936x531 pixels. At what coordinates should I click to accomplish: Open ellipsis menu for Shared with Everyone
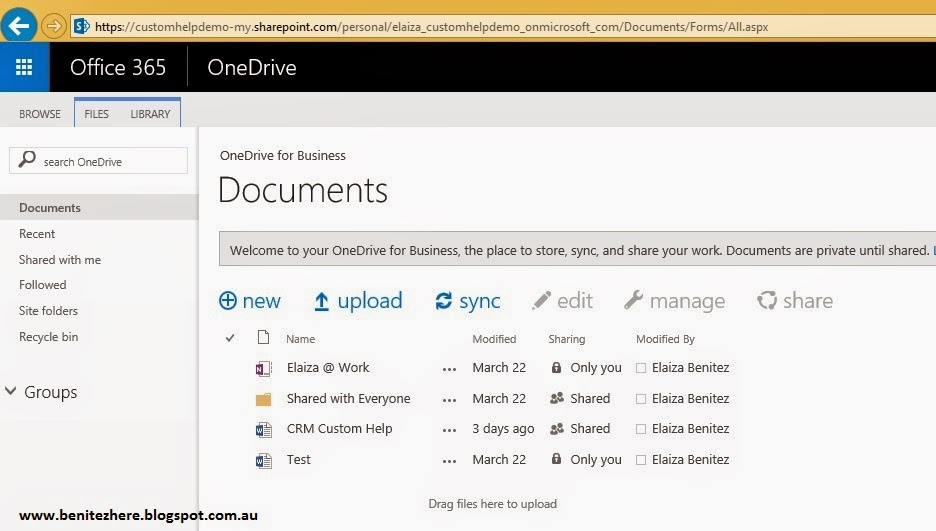click(449, 400)
